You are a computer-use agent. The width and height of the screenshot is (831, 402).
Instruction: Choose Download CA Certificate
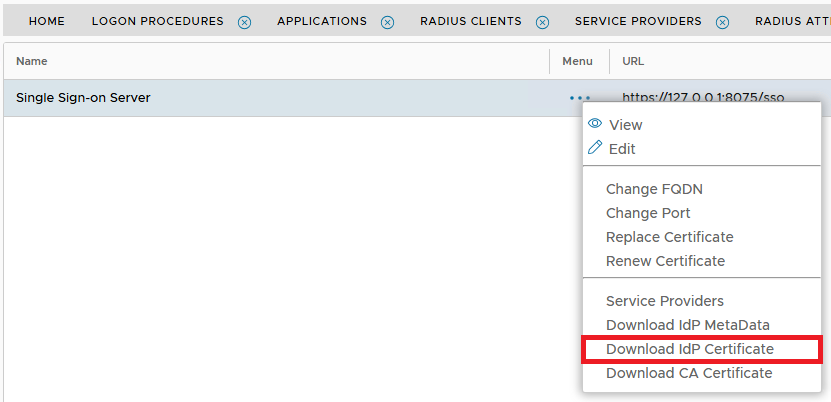click(689, 373)
